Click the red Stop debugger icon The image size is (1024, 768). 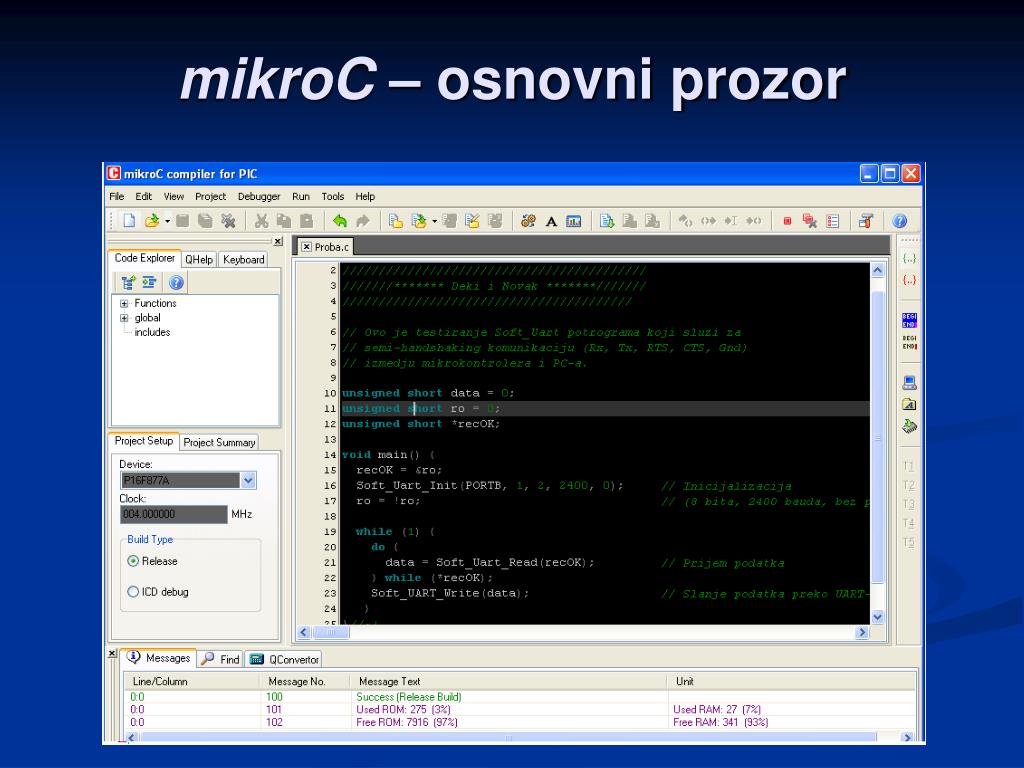click(x=787, y=221)
